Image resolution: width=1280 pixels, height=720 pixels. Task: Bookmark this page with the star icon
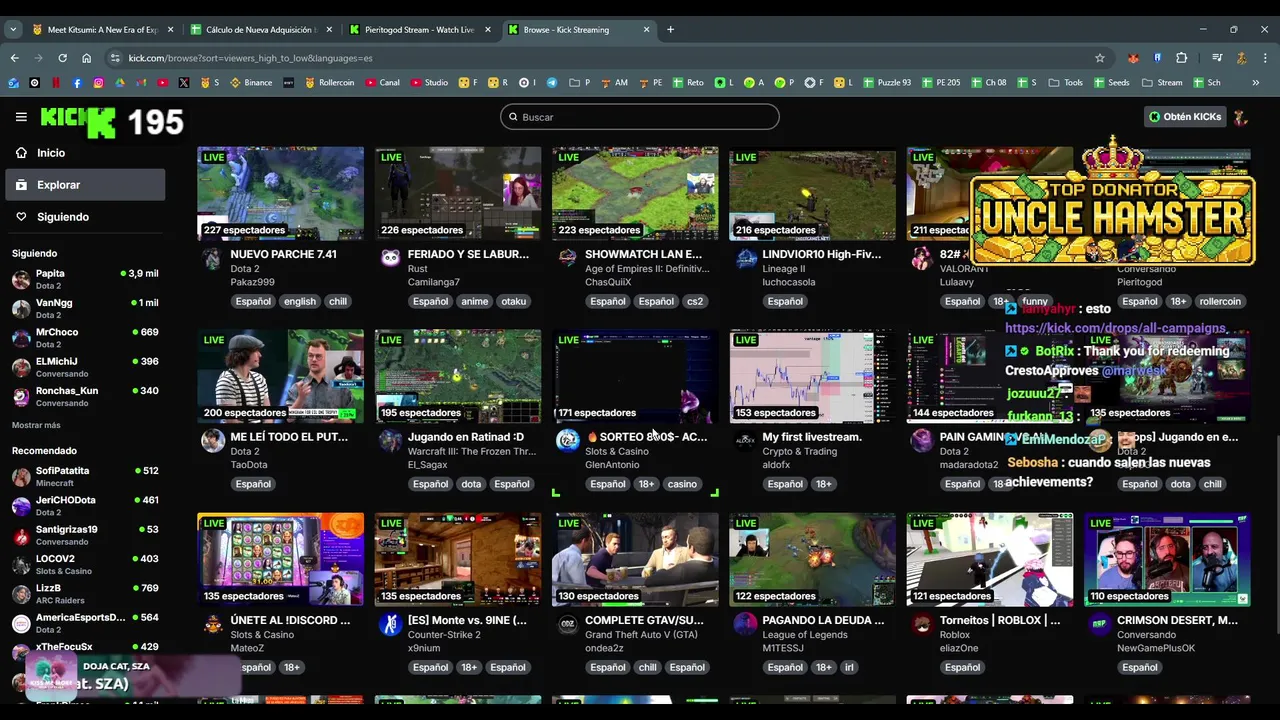(1100, 58)
